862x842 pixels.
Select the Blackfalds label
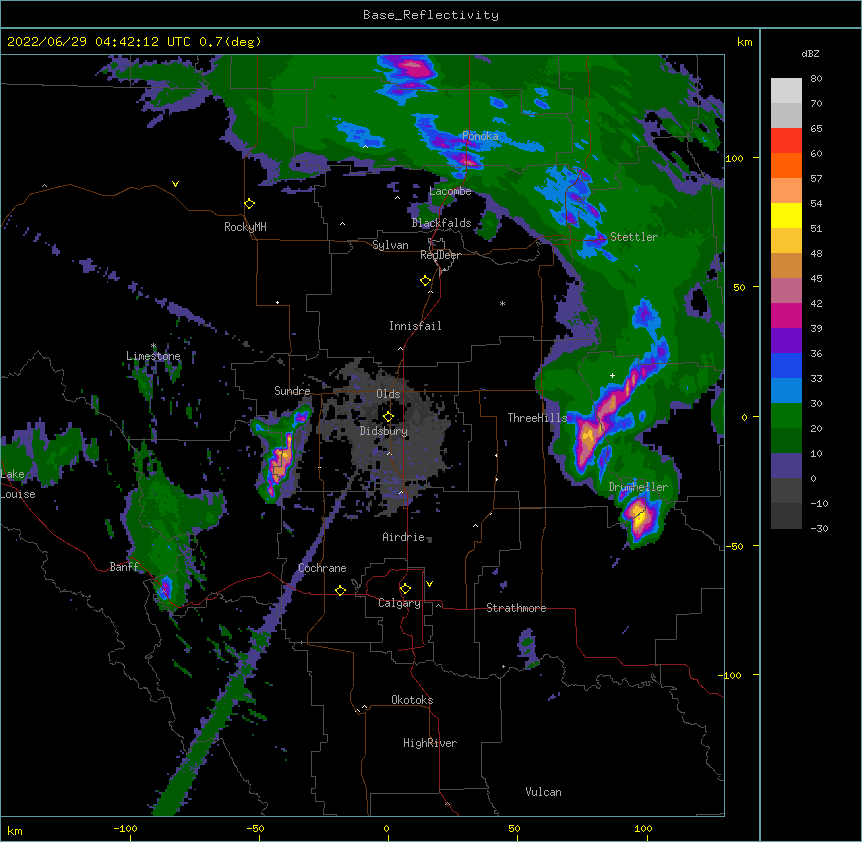(x=441, y=223)
